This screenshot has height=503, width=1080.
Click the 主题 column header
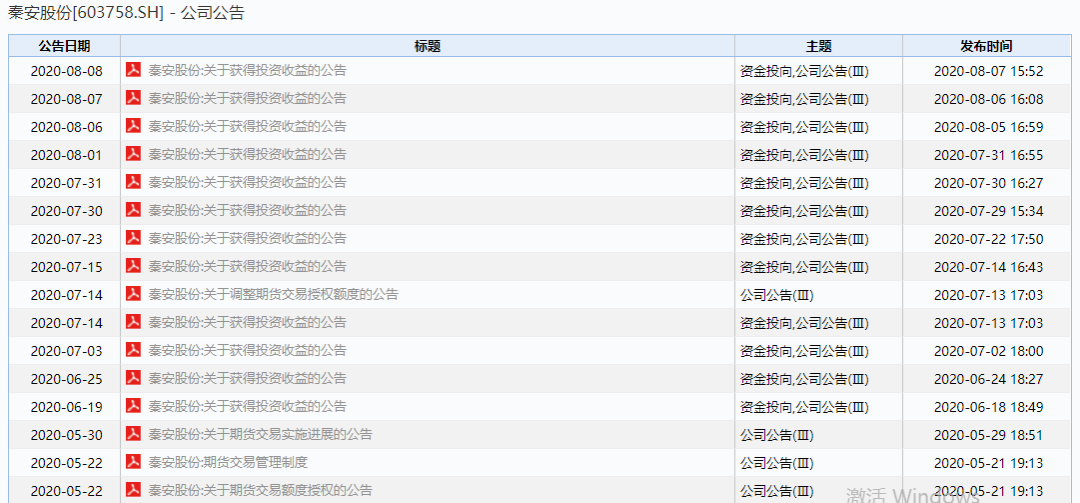coord(818,46)
